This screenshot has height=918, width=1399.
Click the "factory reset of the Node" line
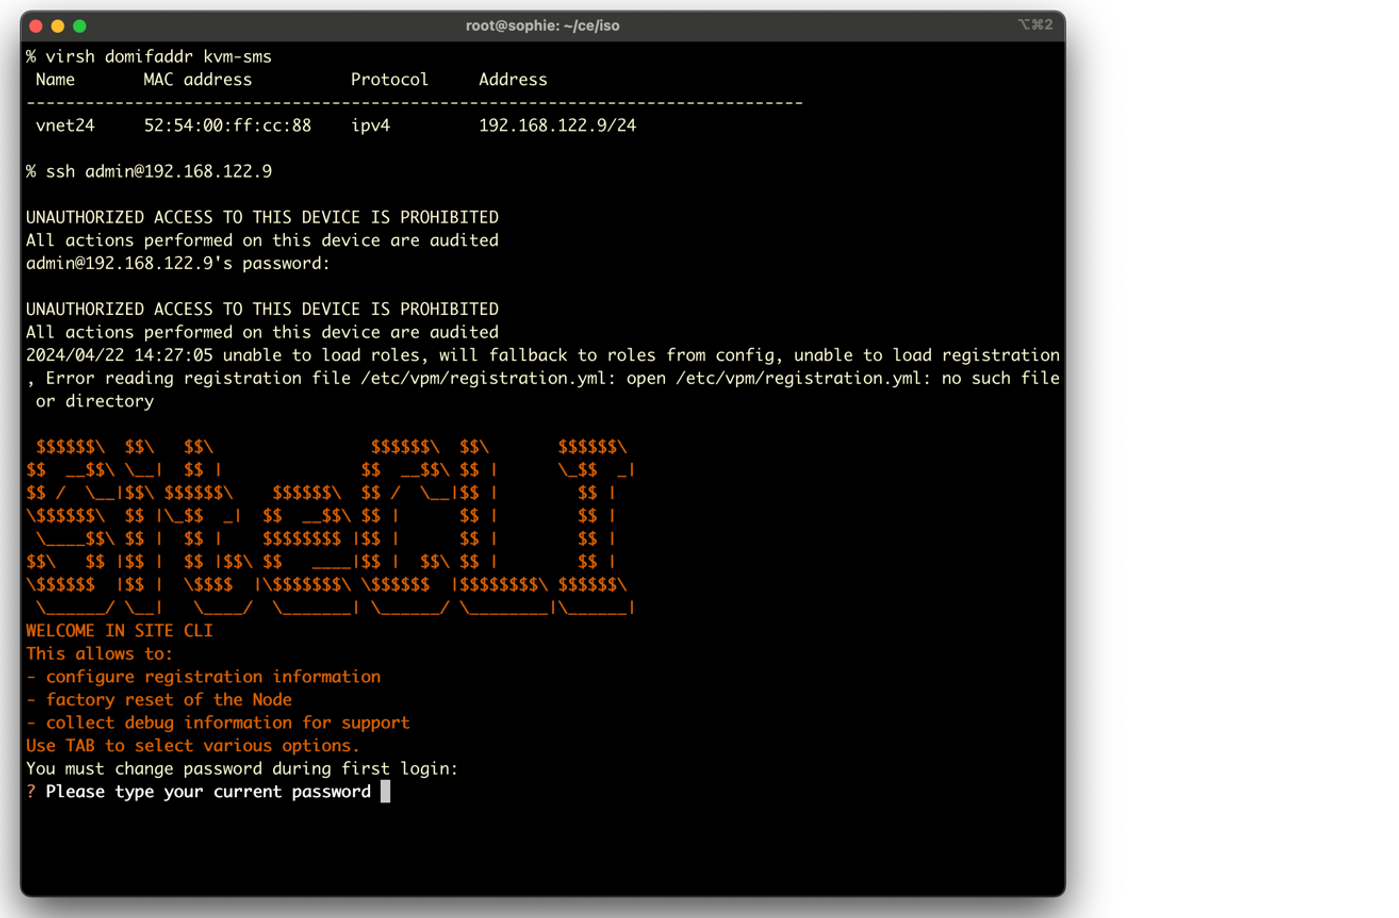(168, 700)
